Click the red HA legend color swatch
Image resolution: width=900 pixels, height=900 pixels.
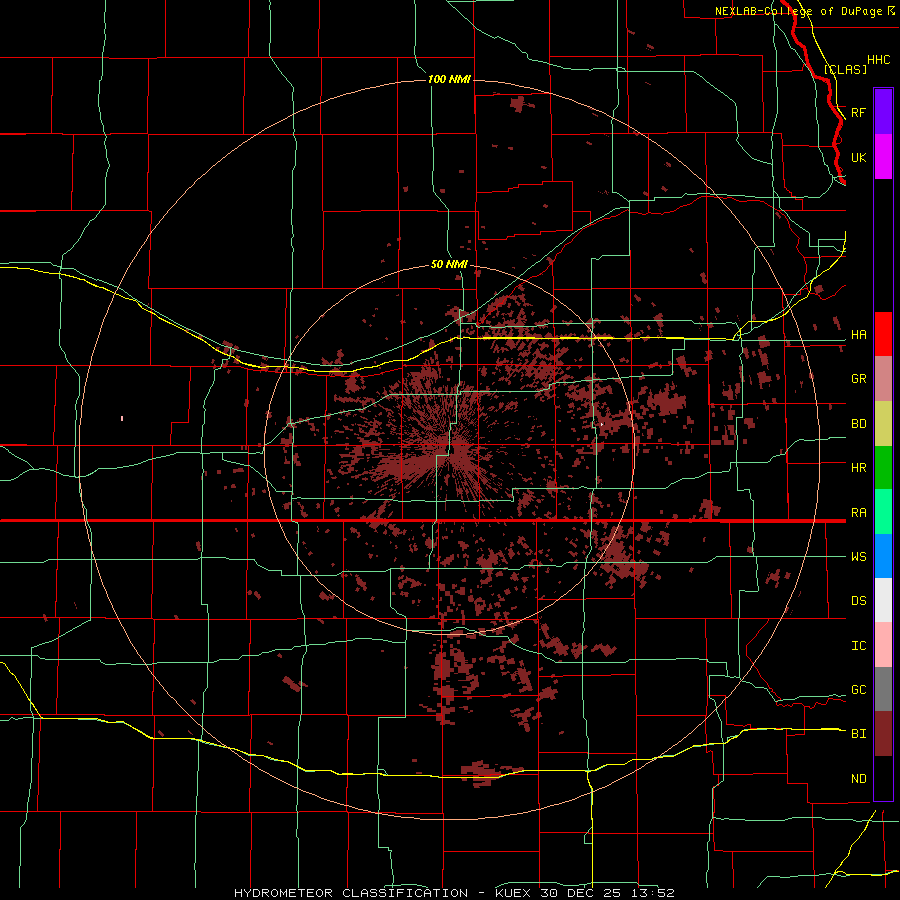pos(883,334)
